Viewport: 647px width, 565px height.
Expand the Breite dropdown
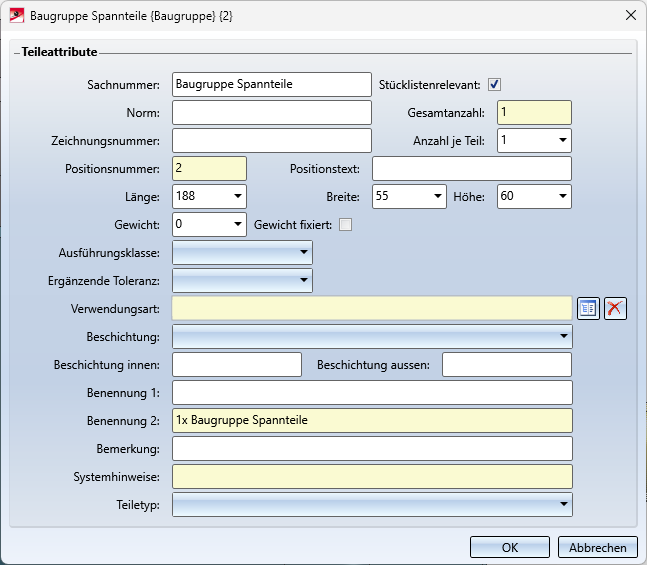click(438, 196)
